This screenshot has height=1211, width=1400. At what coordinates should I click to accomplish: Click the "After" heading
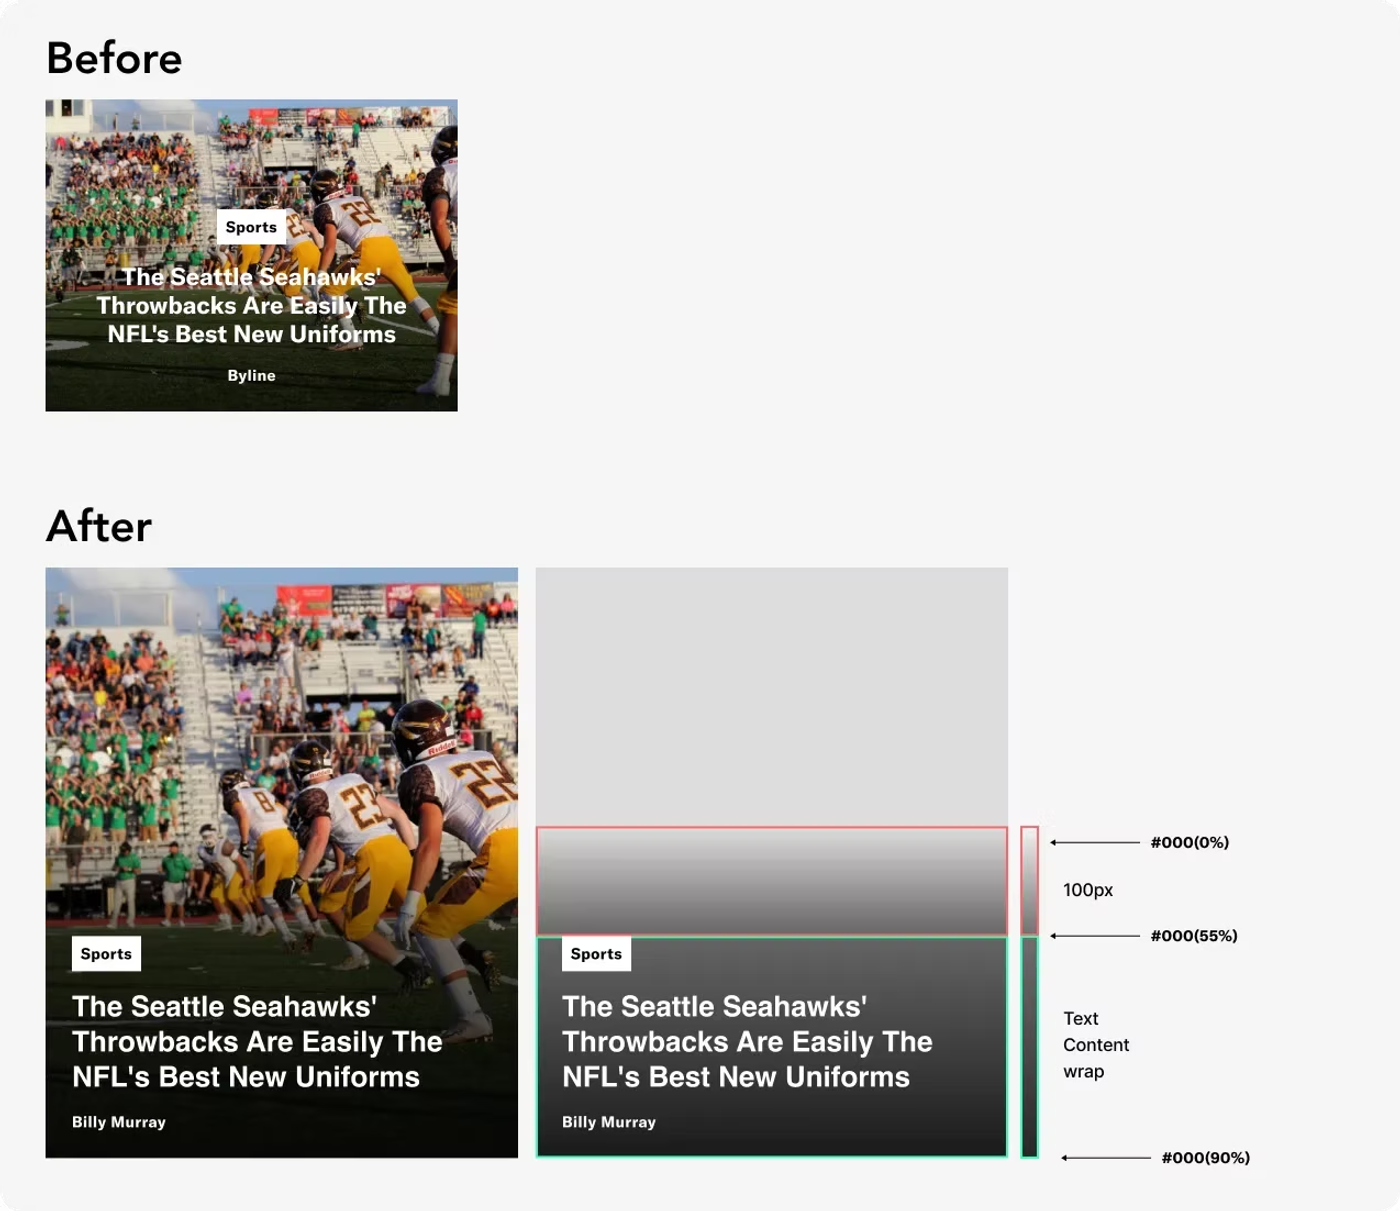tap(99, 526)
